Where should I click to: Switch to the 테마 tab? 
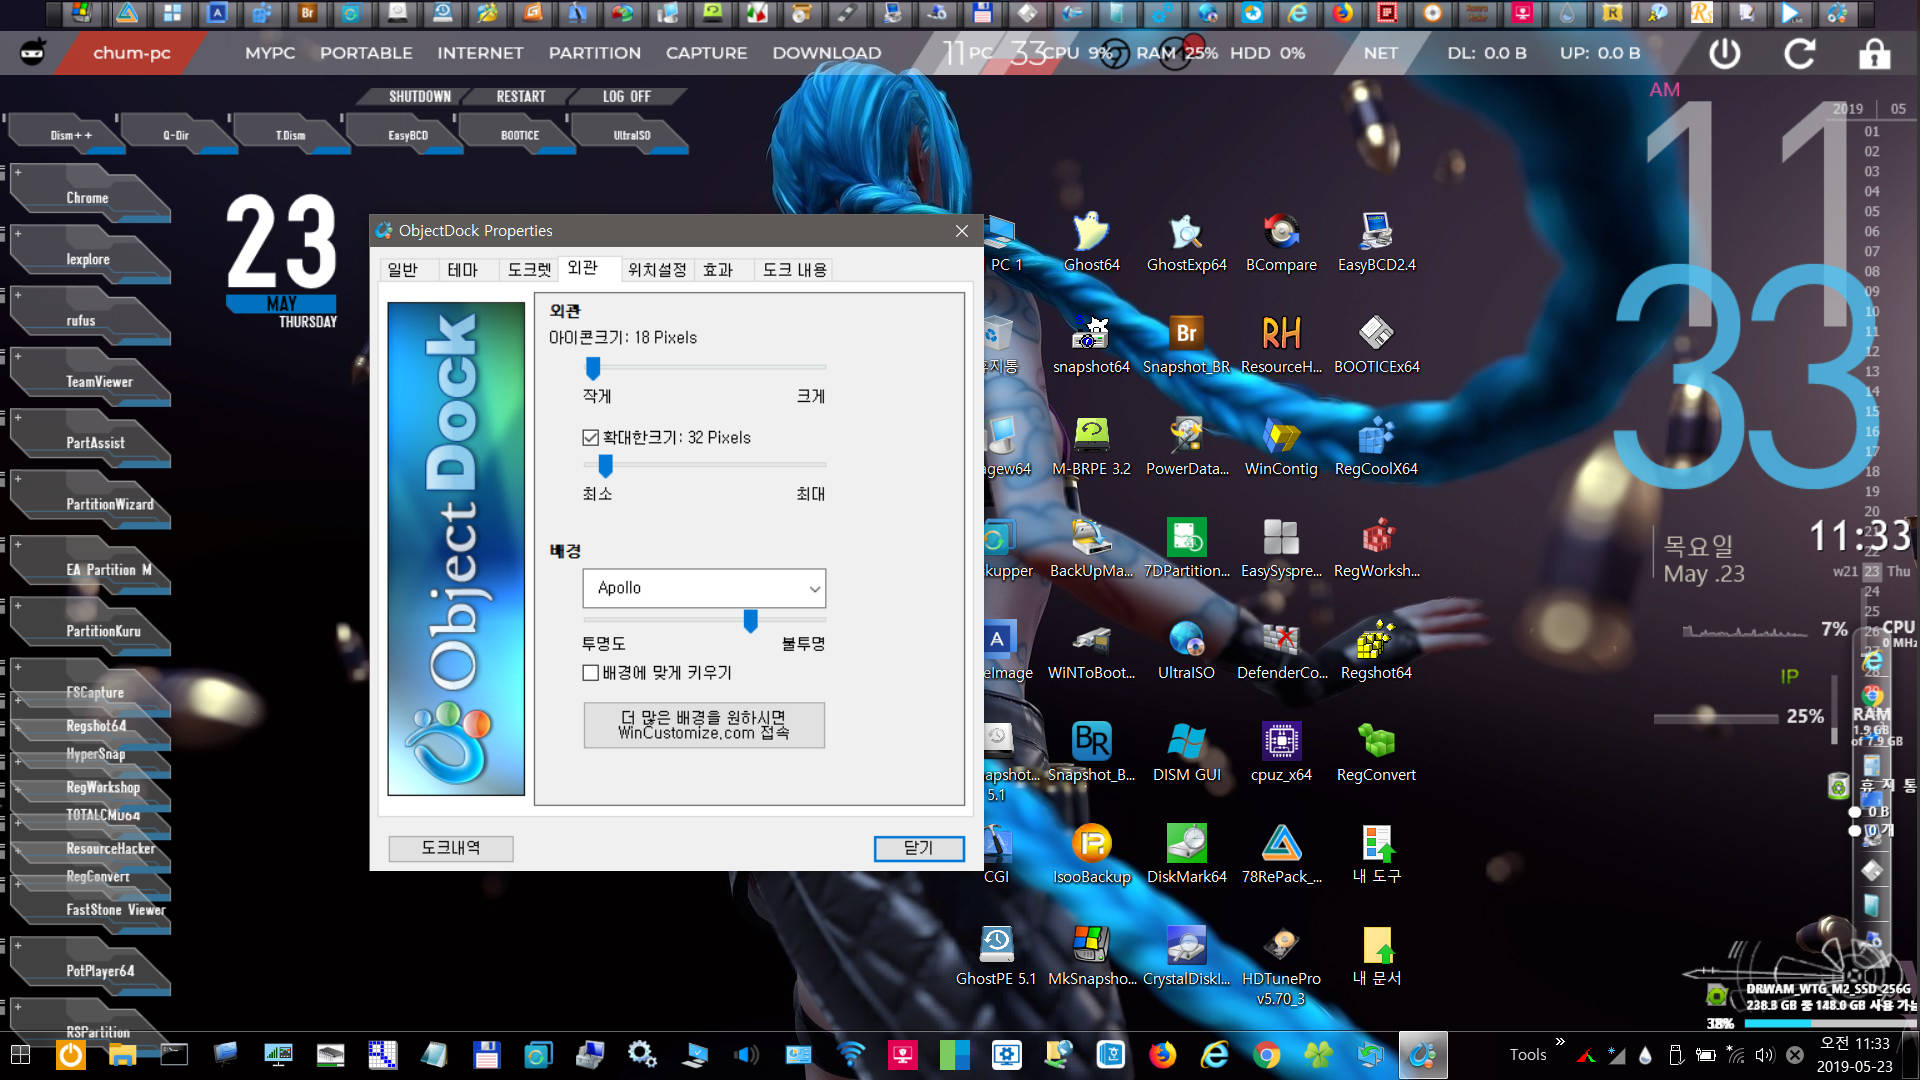[x=463, y=270]
